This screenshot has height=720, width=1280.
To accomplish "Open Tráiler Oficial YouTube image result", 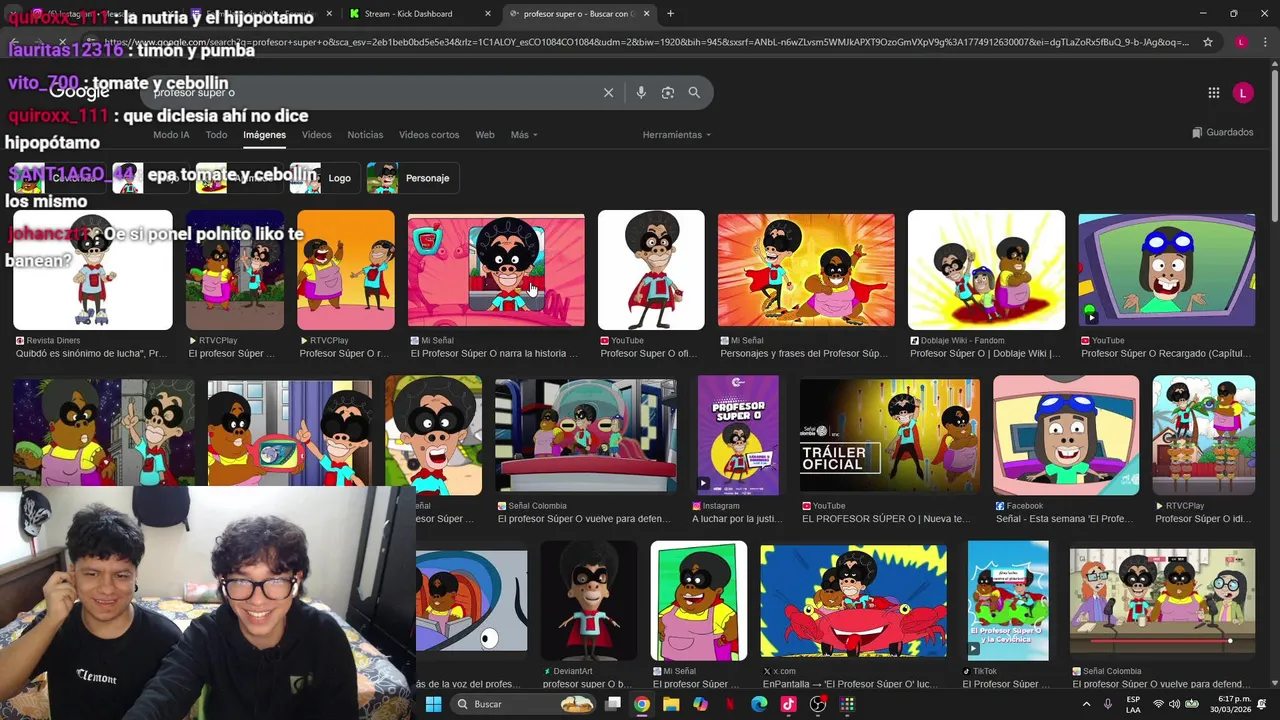I will 890,436.
